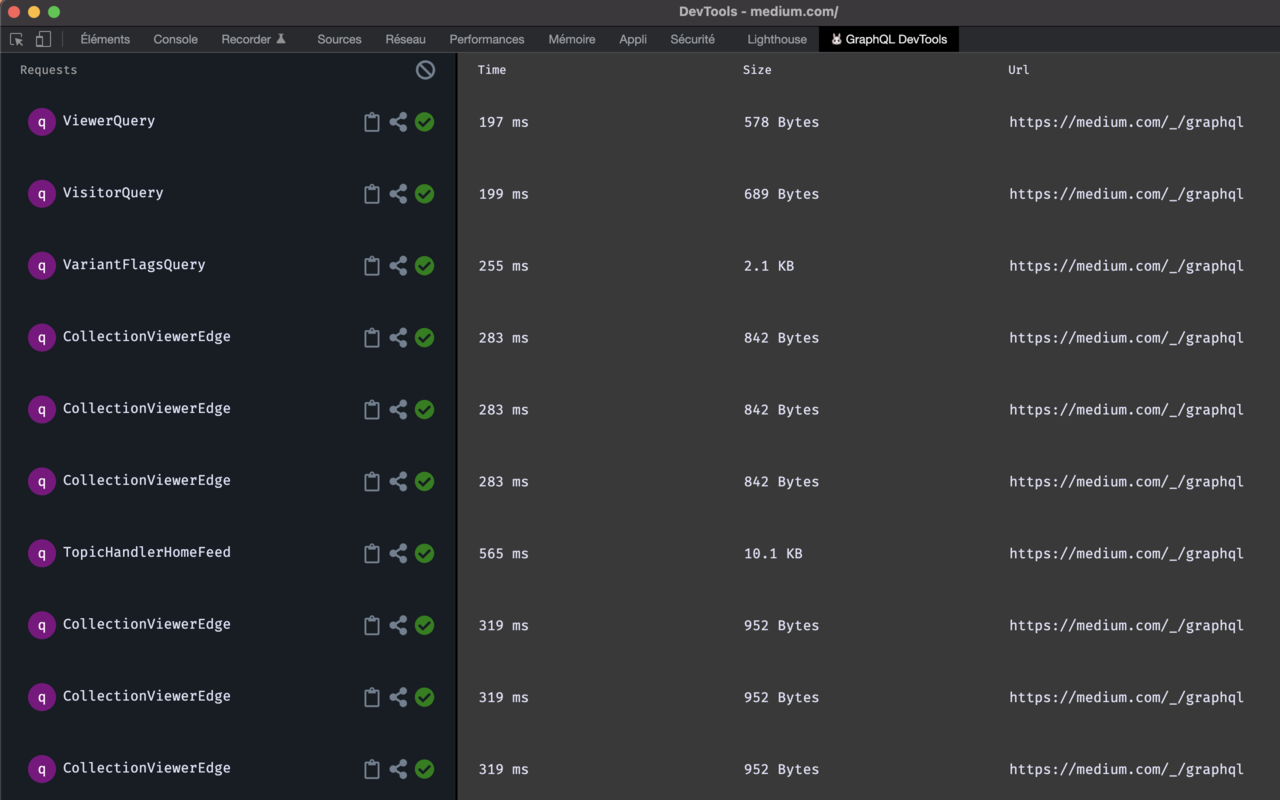Click the Requests panel heading
Viewport: 1280px width, 800px height.
[x=48, y=70]
